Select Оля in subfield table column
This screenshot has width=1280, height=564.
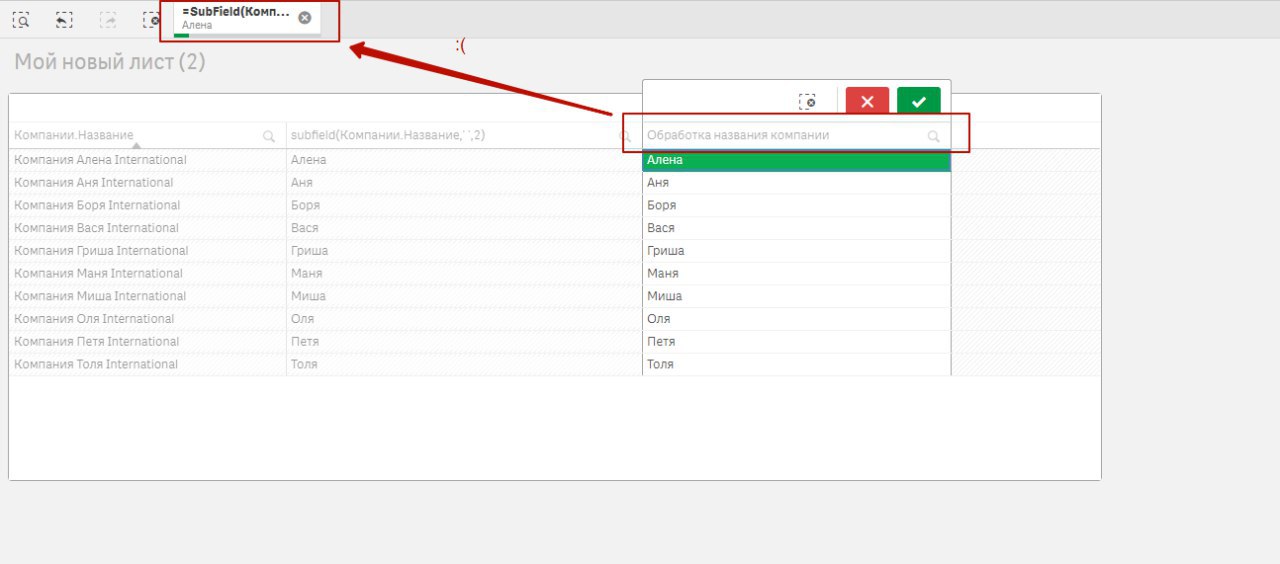pos(464,319)
